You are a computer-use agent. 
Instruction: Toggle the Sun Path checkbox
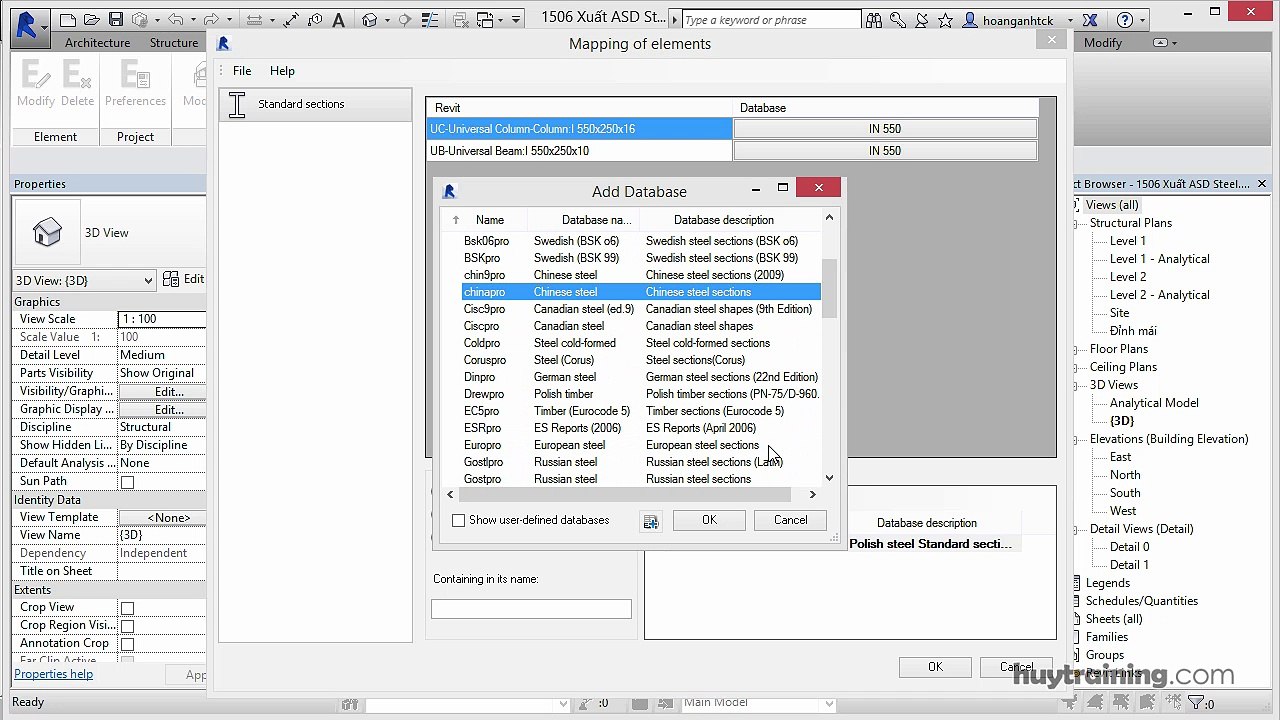[127, 482]
